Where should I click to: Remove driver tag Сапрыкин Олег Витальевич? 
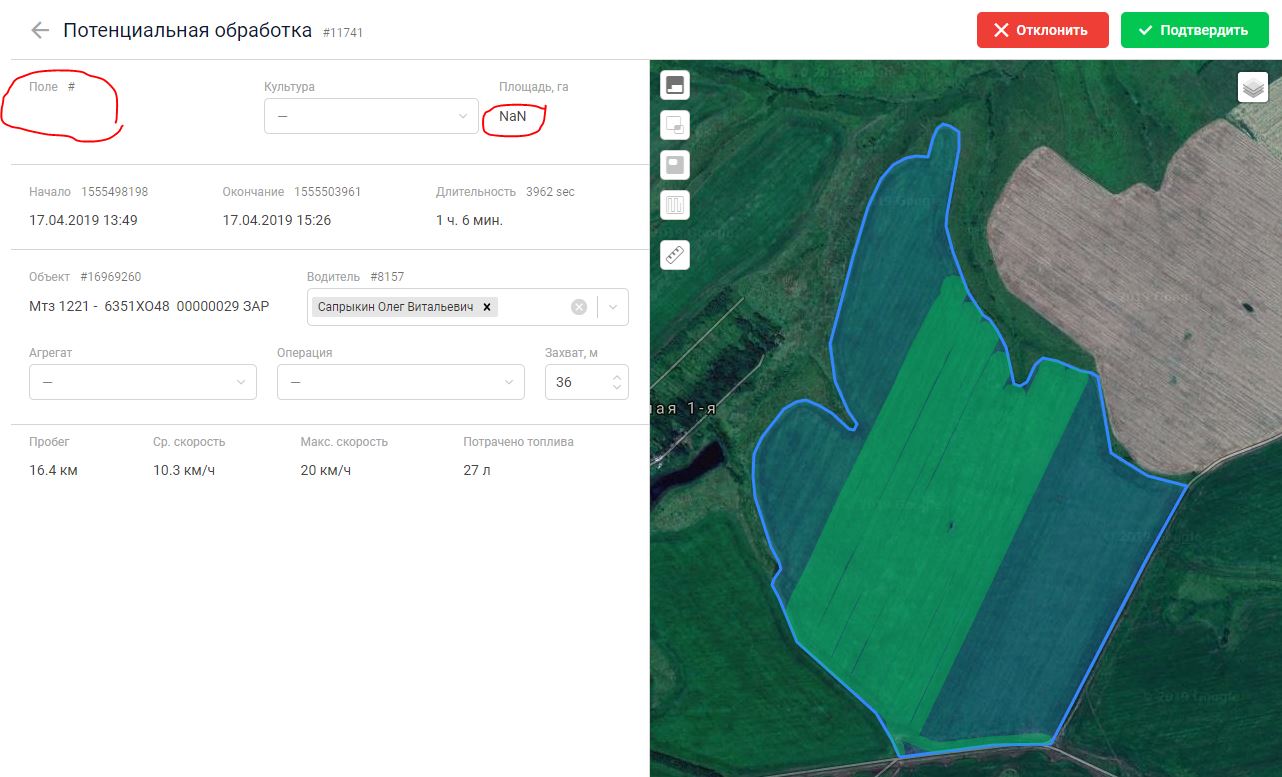tap(487, 307)
